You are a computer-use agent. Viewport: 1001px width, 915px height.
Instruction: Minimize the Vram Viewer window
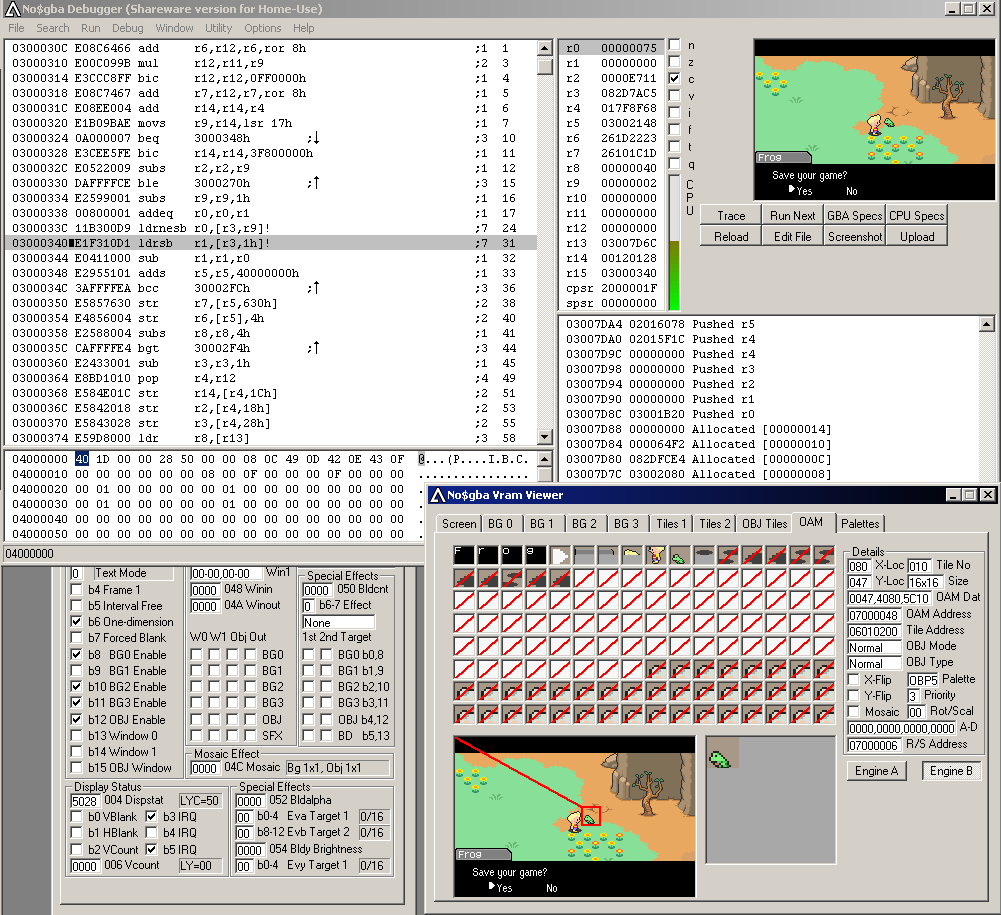coord(953,495)
